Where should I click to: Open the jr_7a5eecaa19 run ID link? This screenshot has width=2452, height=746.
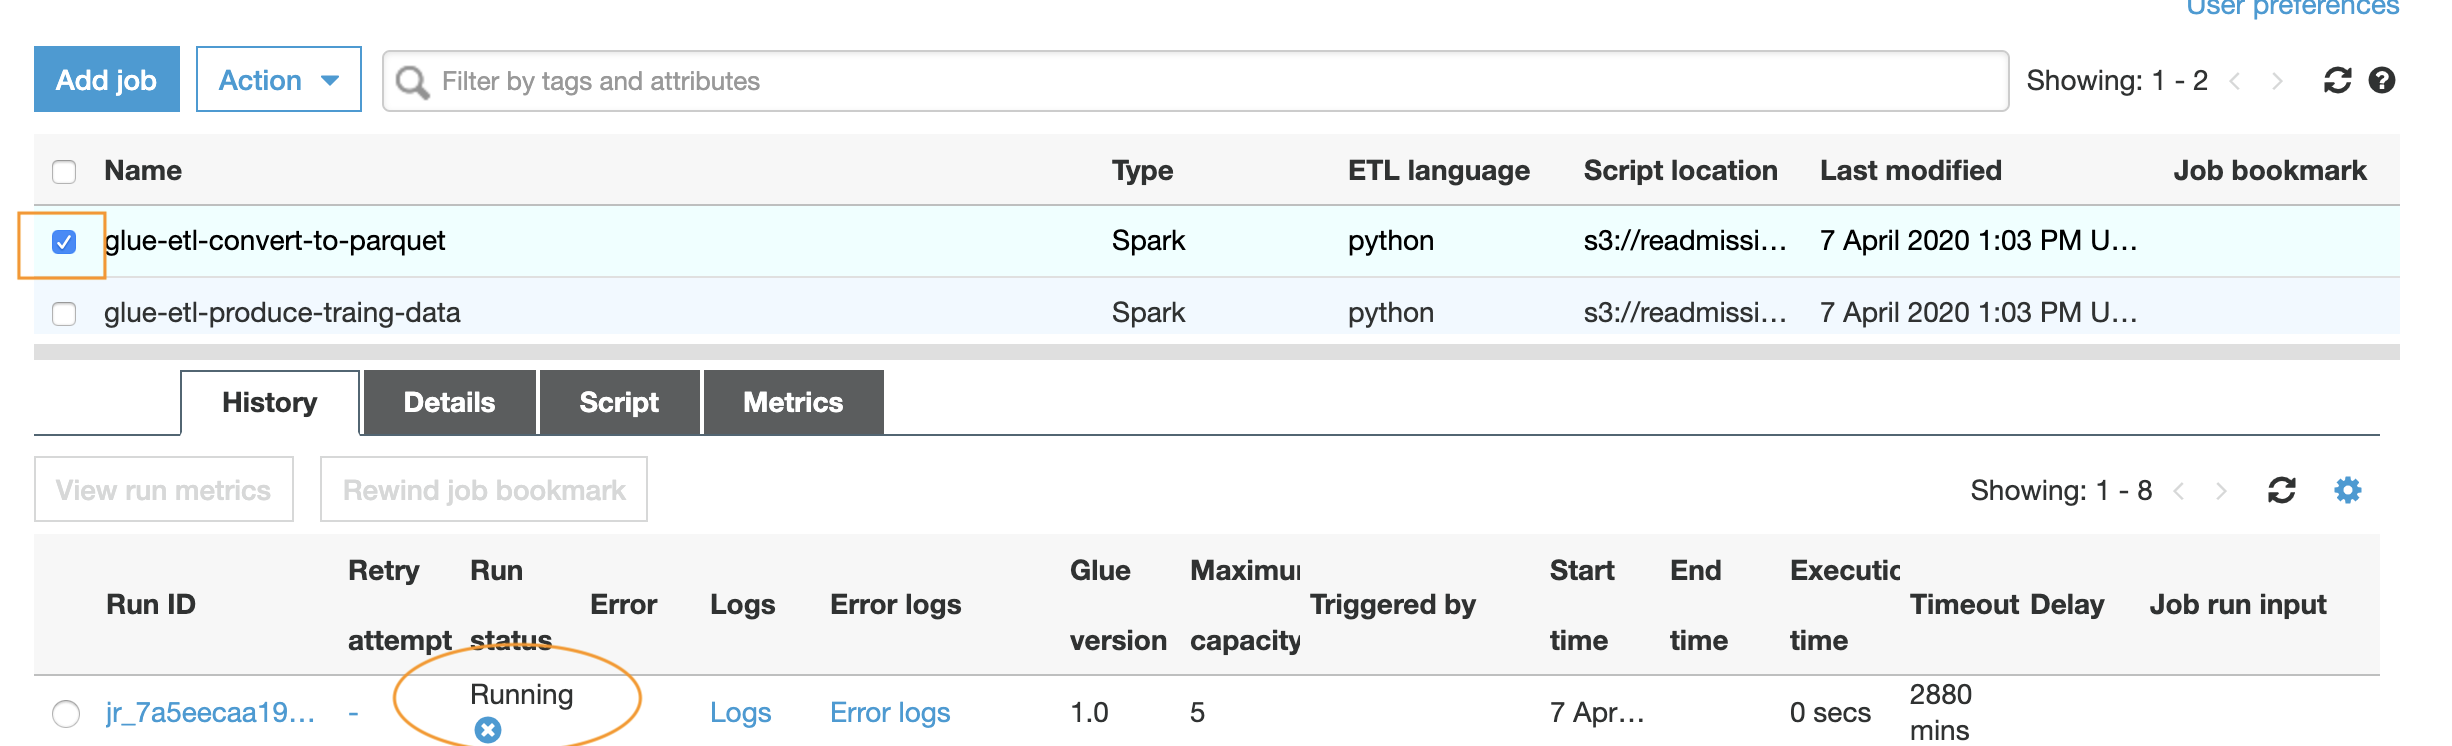[x=211, y=713]
